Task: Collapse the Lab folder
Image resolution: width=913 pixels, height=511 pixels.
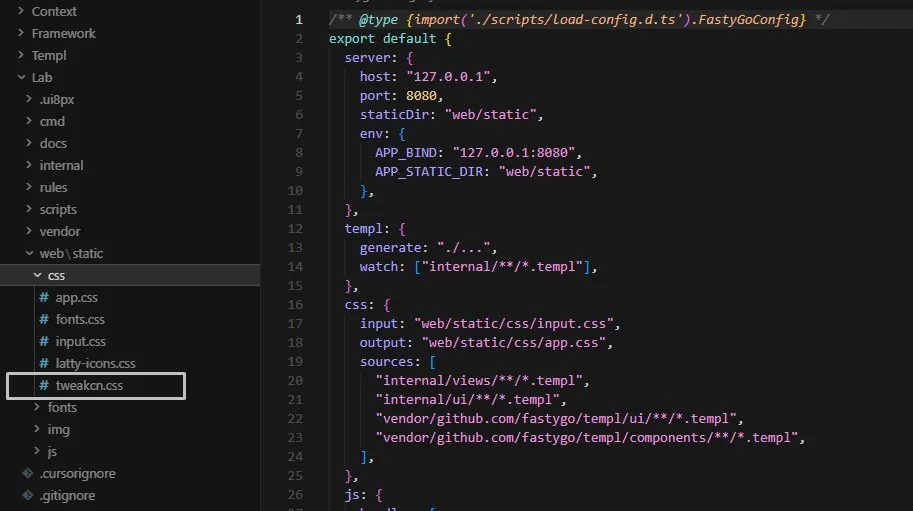Action: pyautogui.click(x=22, y=77)
